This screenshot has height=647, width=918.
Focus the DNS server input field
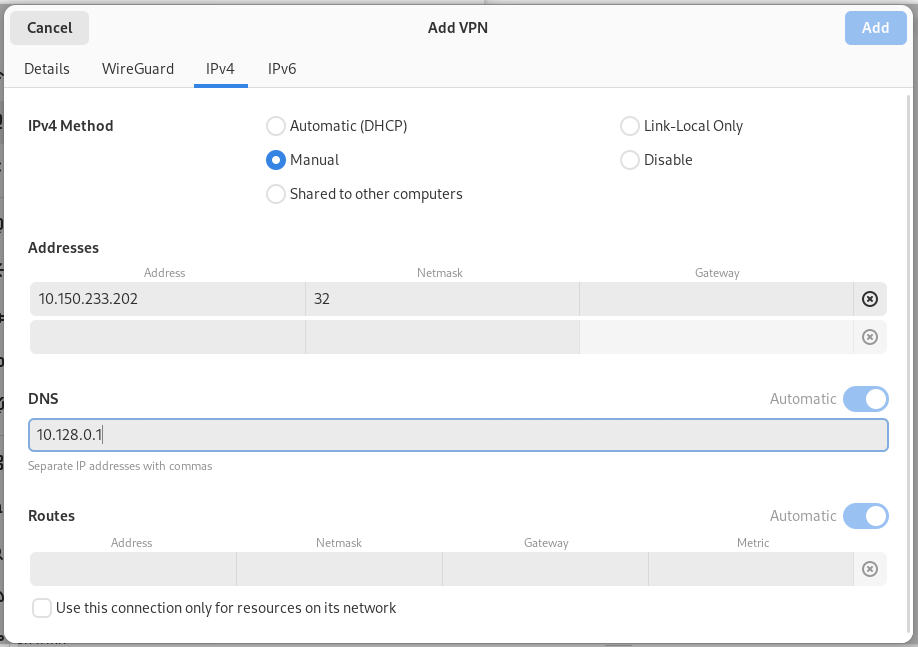(x=458, y=435)
